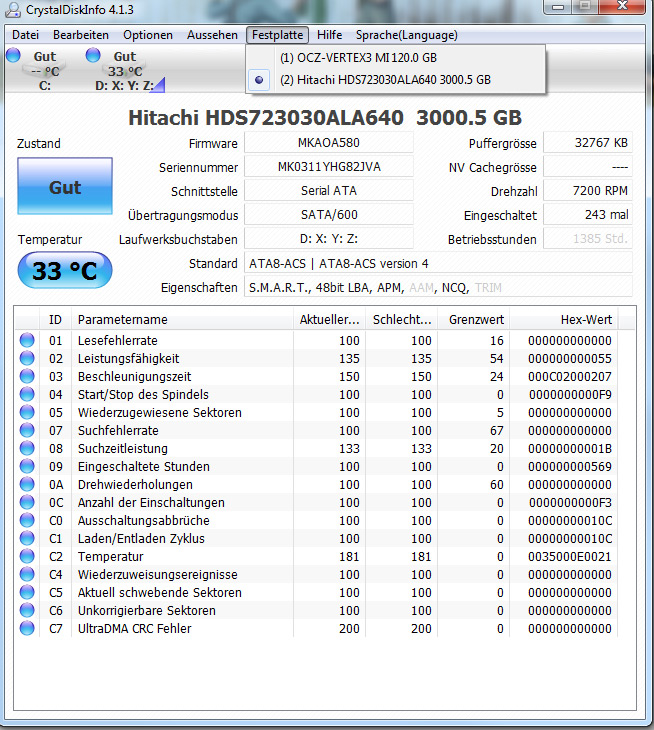Click status orb for Leistungsfähigkeit row
The width and height of the screenshot is (654, 730).
tap(27, 358)
